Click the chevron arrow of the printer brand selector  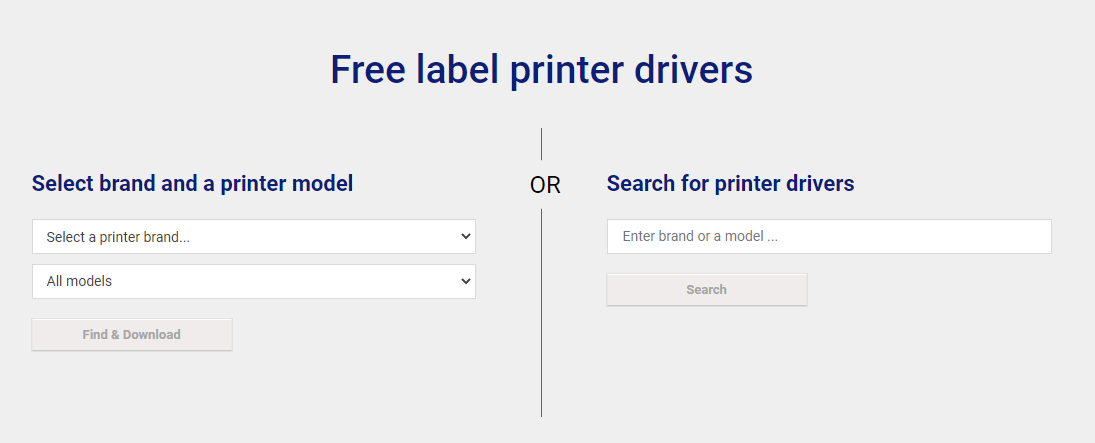(x=465, y=237)
